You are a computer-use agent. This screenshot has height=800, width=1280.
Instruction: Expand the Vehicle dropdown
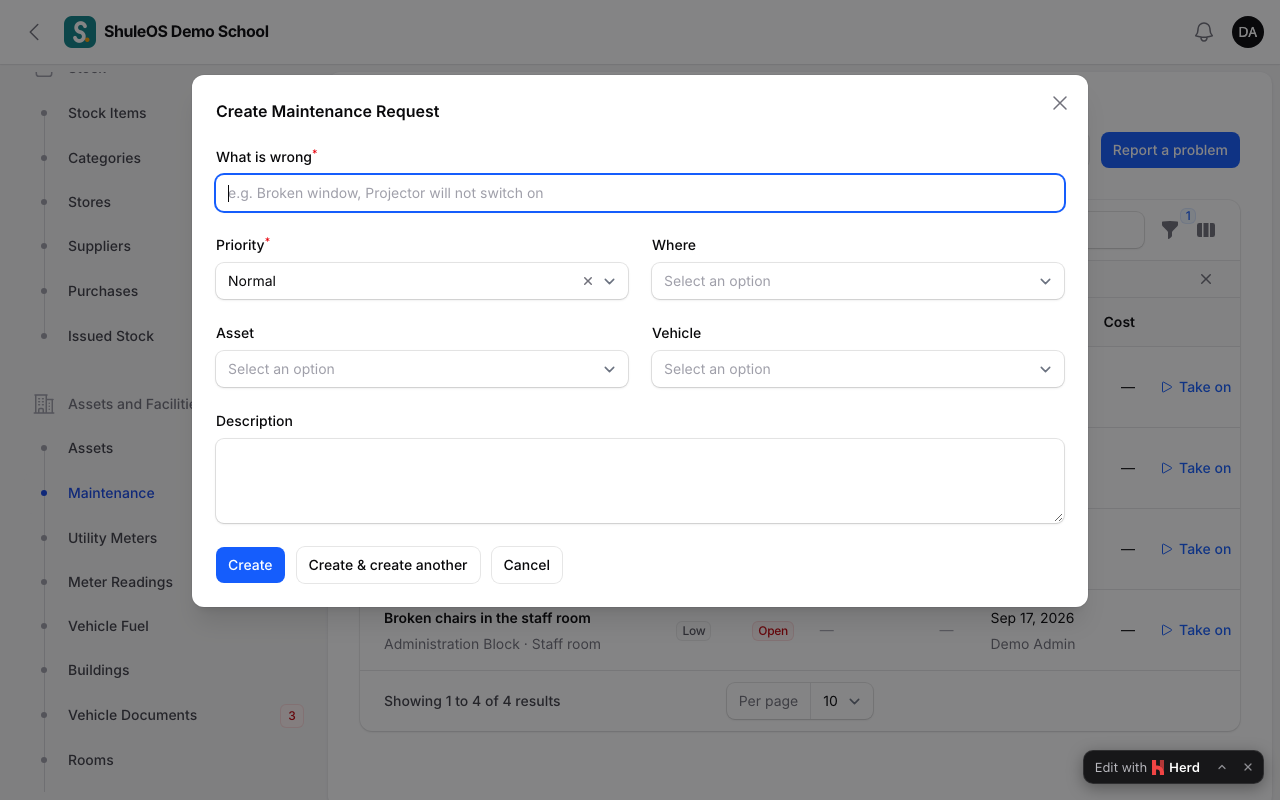click(858, 369)
